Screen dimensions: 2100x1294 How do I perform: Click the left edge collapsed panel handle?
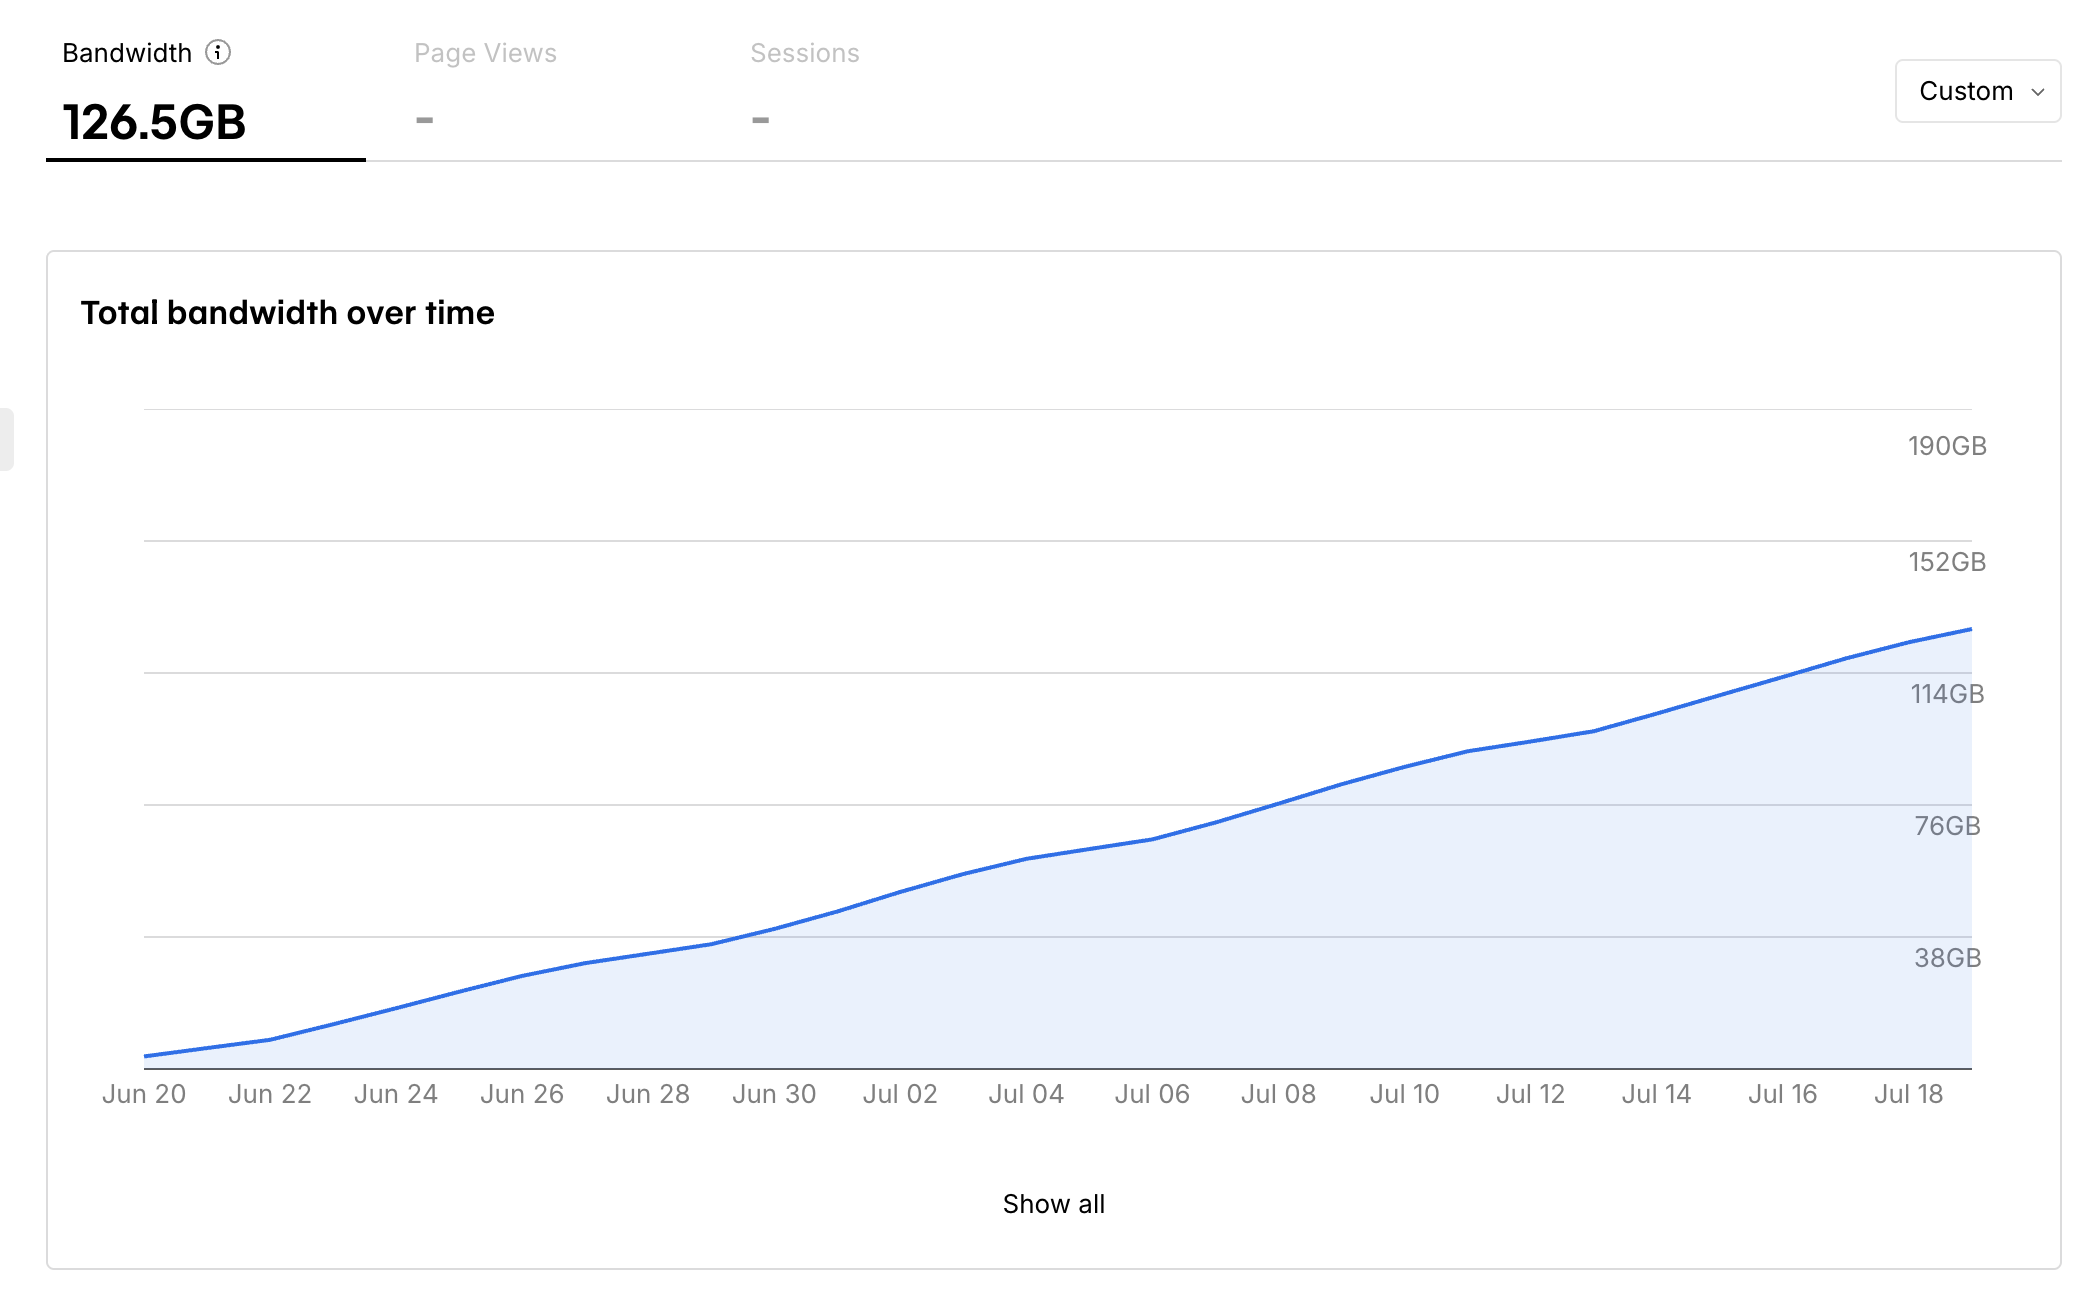[x=6, y=438]
